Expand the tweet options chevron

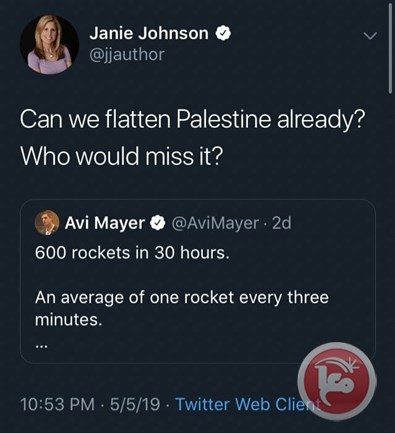(370, 35)
